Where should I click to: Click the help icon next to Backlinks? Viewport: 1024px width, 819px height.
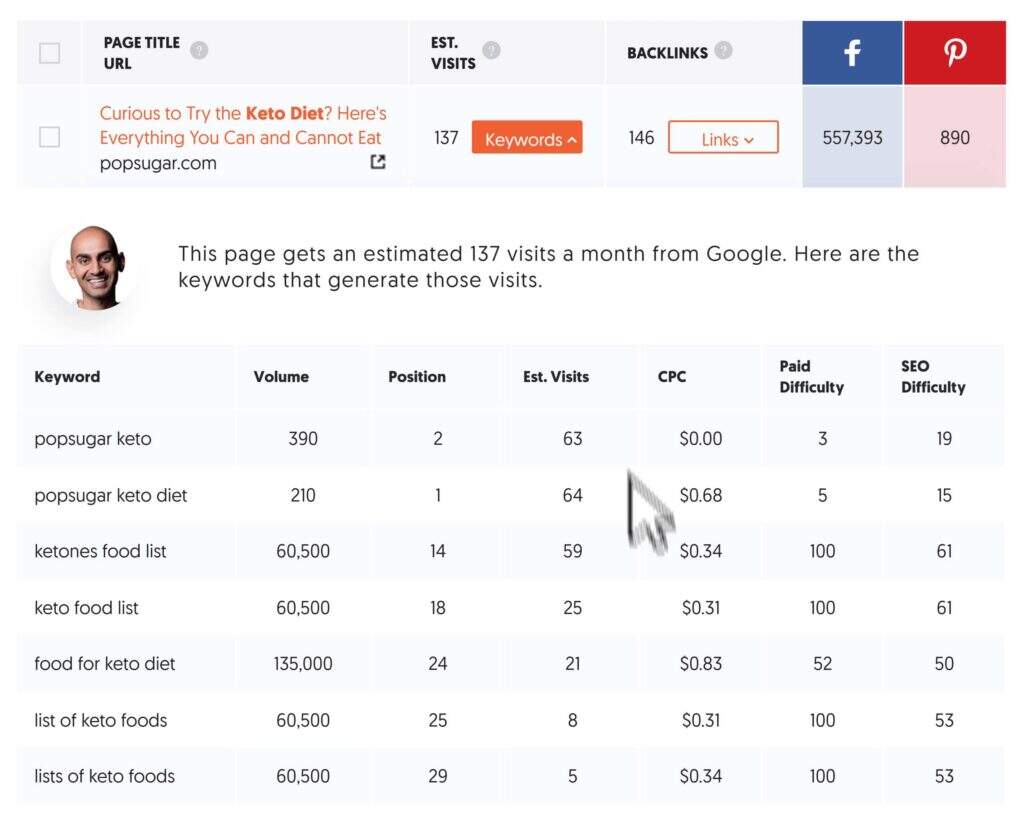coord(724,50)
